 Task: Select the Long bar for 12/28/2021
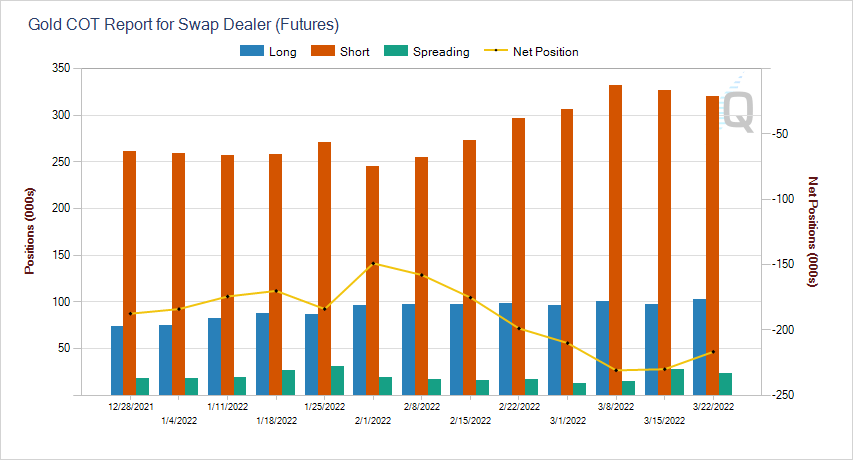tap(117, 360)
